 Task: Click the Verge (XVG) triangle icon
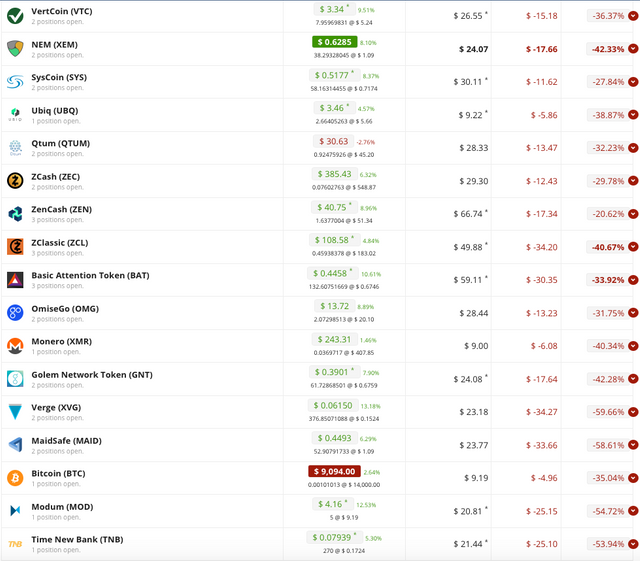[x=15, y=412]
